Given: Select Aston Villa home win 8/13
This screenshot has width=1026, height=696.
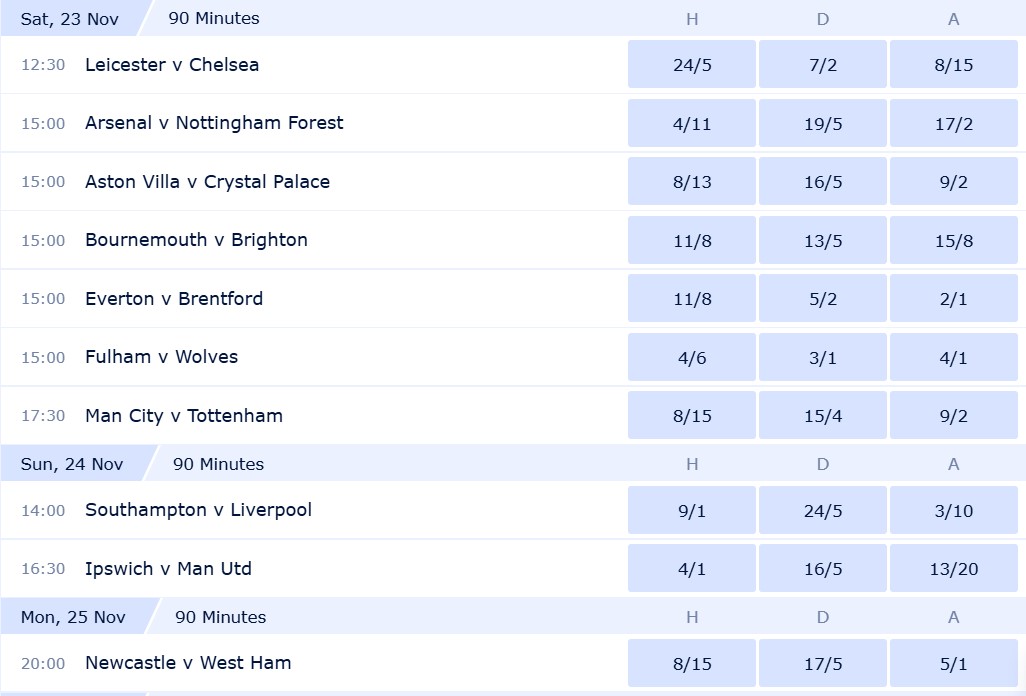Looking at the screenshot, I should 692,181.
